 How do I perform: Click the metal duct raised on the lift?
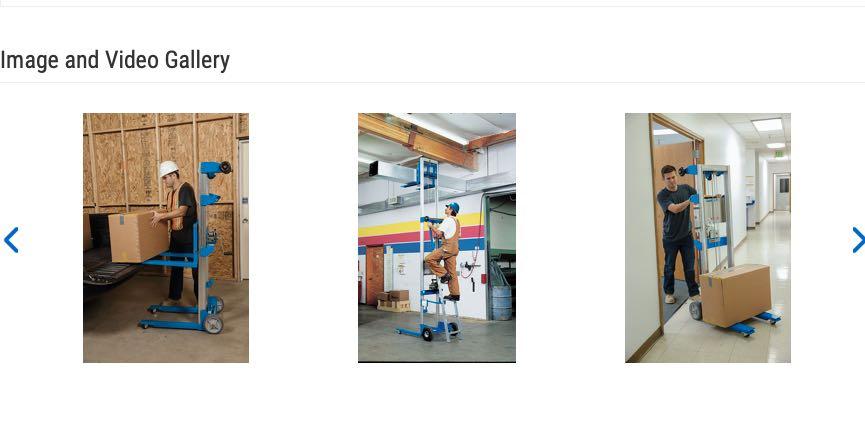point(392,172)
